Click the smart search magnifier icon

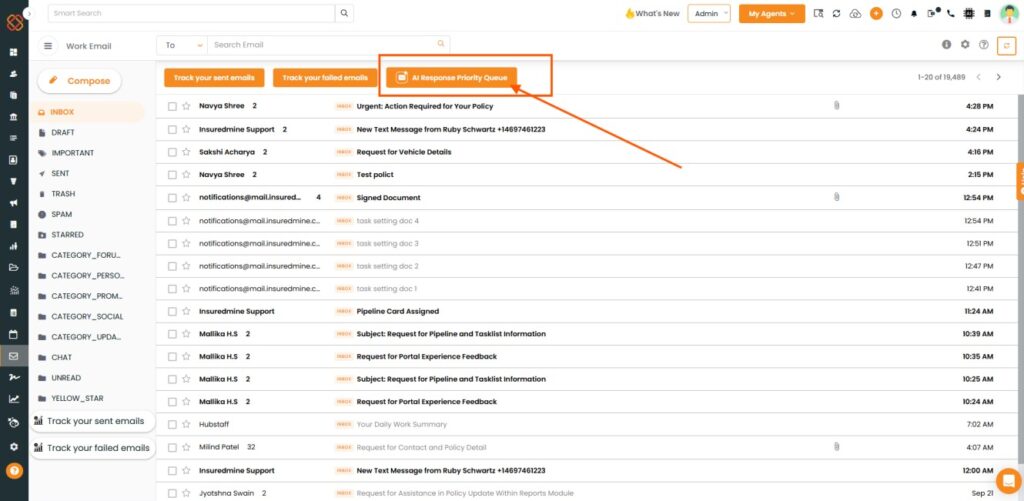point(344,13)
